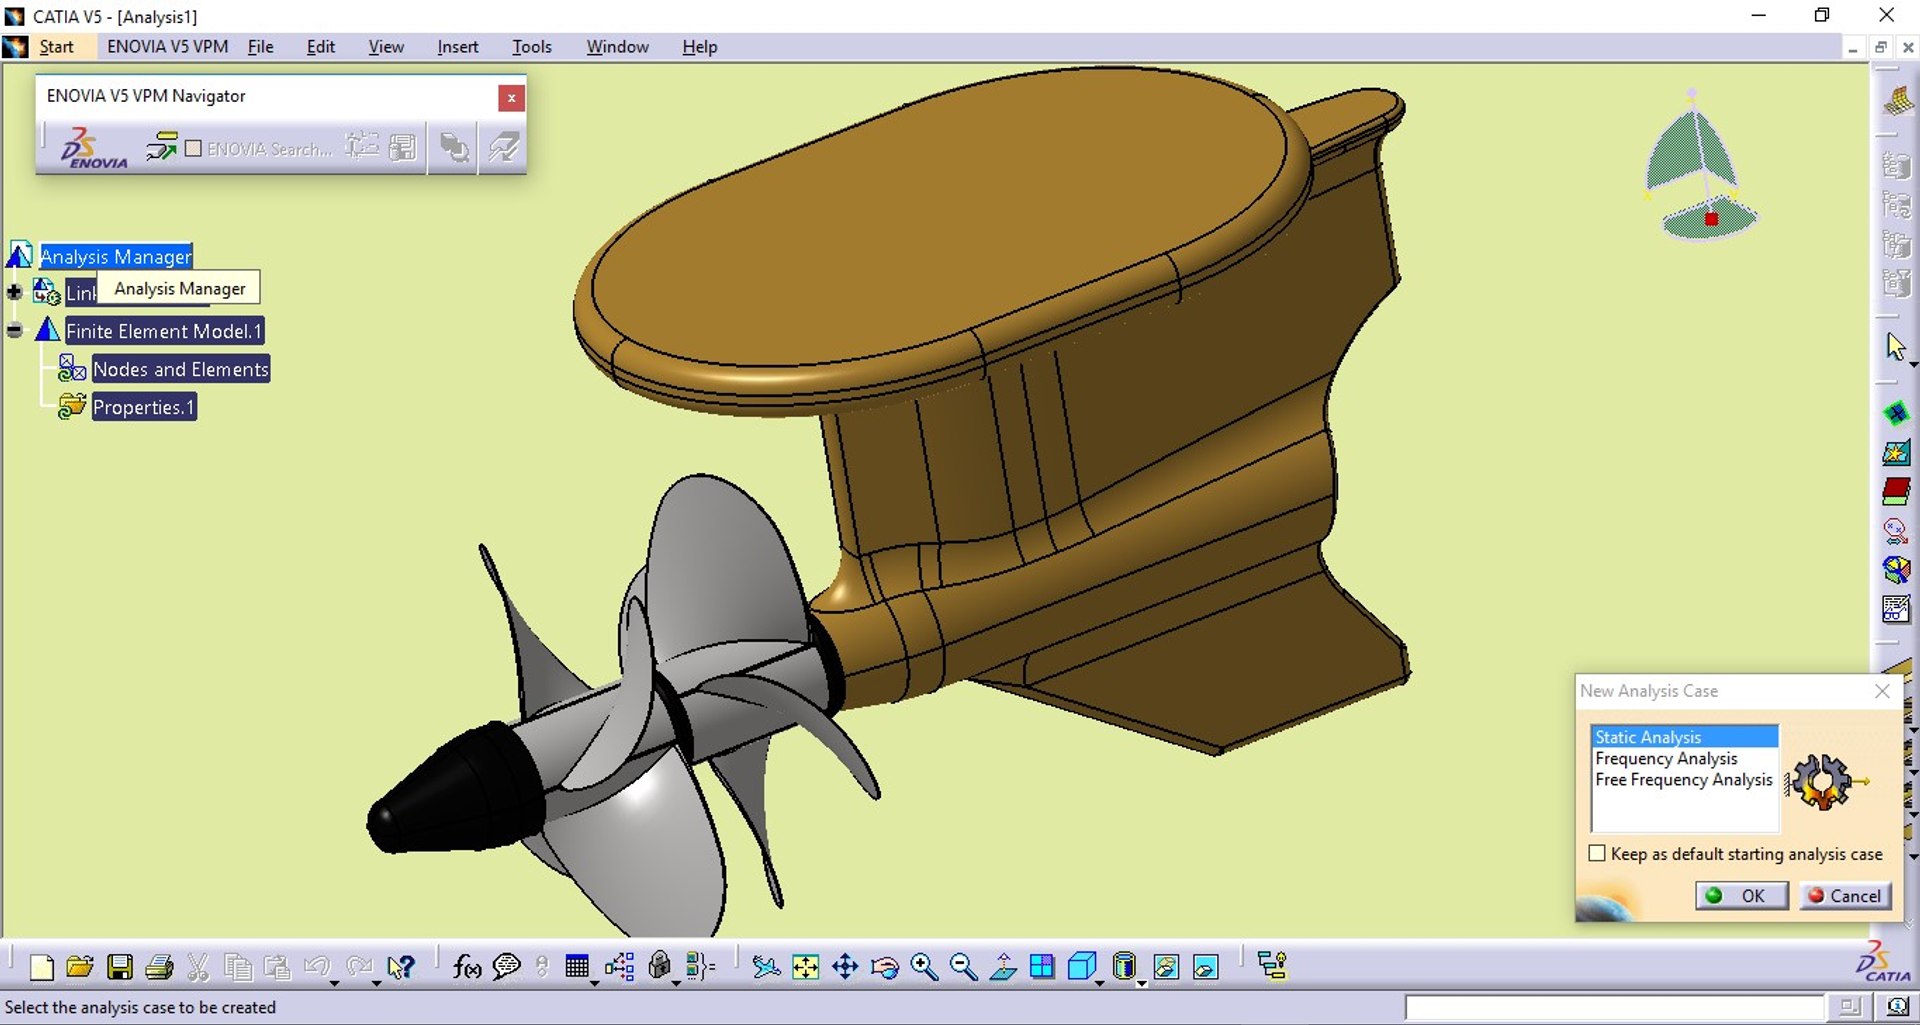Viewport: 1920px width, 1025px height.
Task: Select Properties.1 tree item
Action: point(144,407)
